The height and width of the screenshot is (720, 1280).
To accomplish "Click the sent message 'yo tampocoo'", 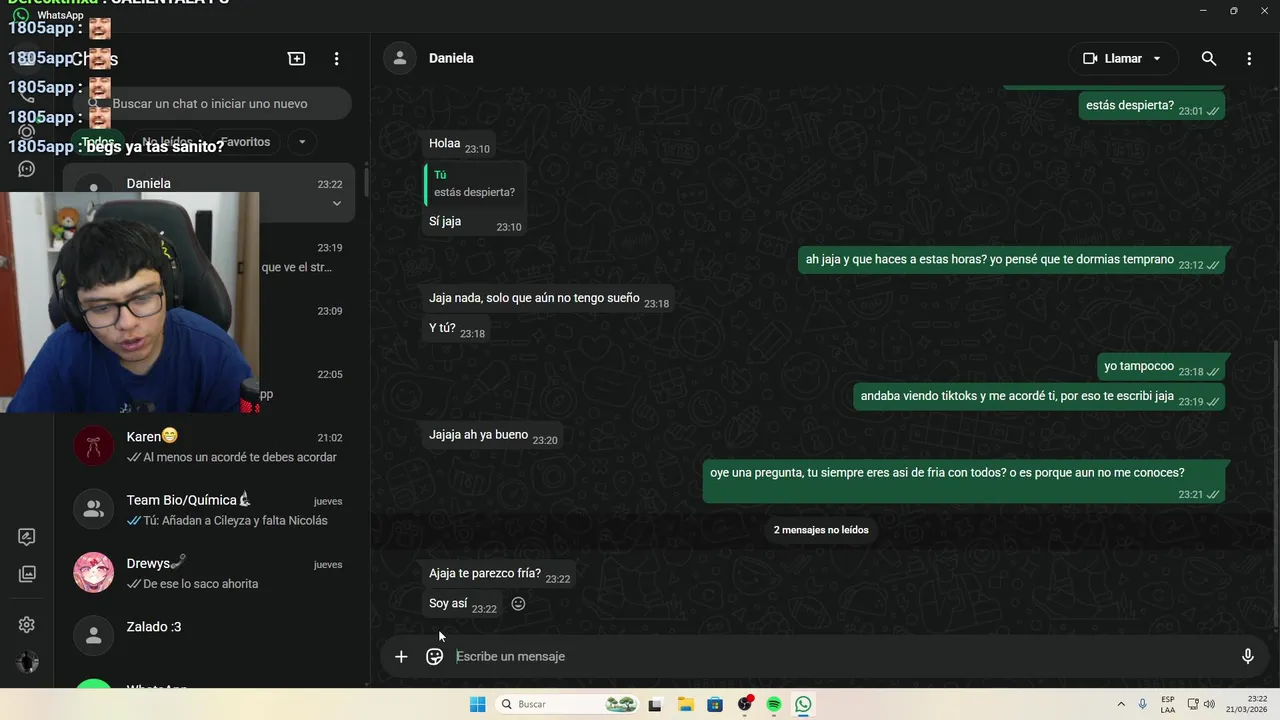I will click(1160, 368).
